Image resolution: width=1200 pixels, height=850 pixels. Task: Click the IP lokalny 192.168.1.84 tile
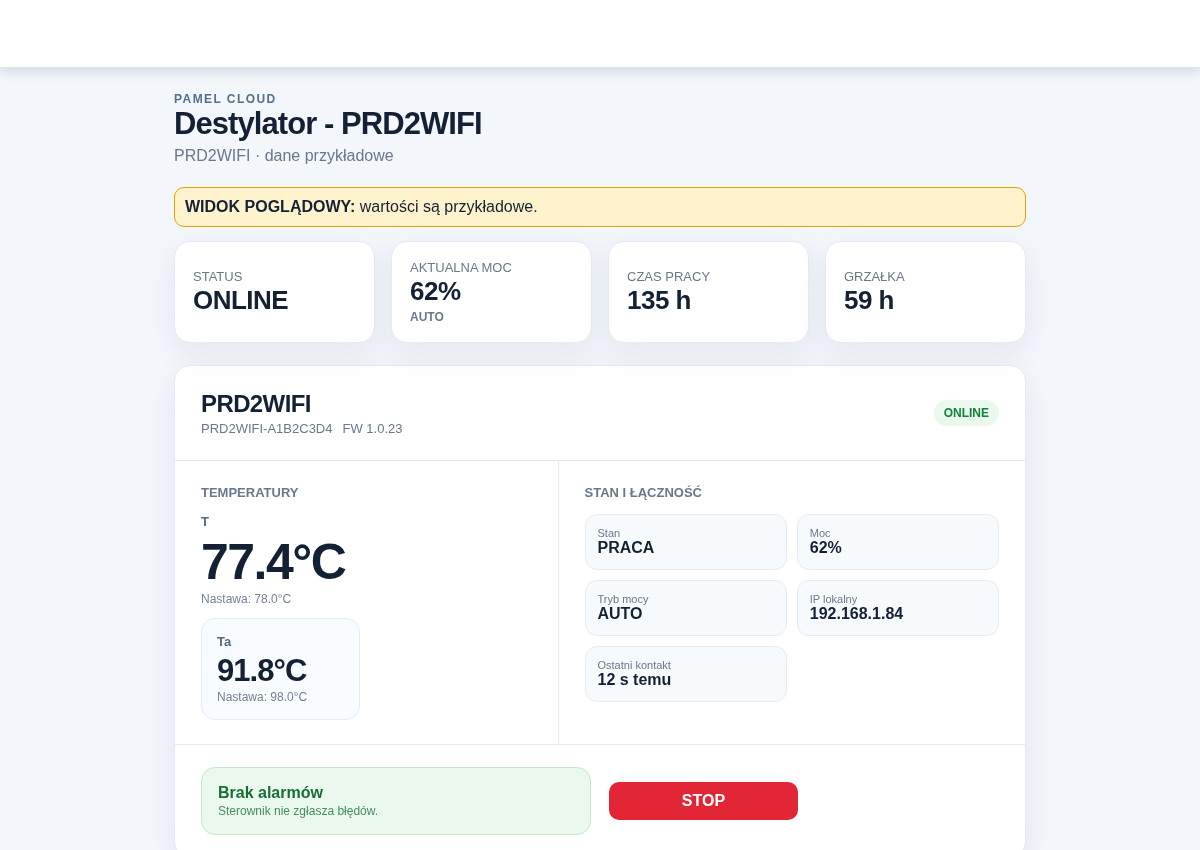click(x=898, y=608)
